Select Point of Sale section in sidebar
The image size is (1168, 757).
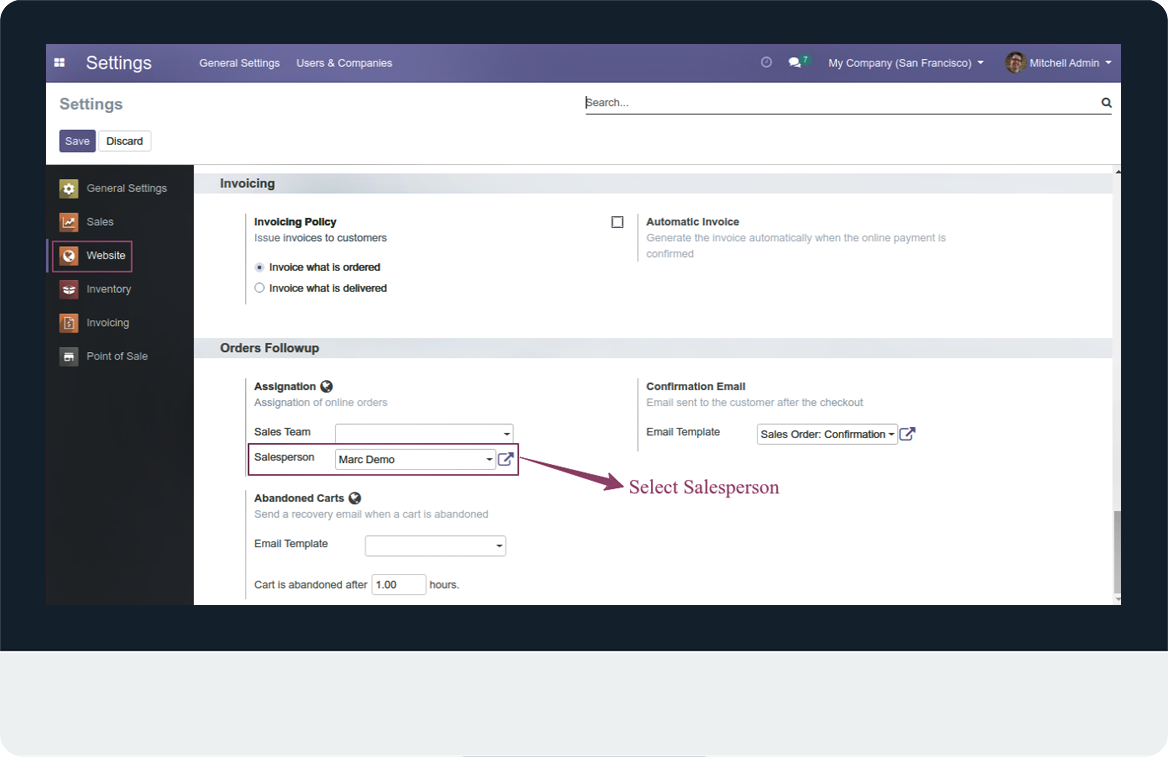[x=120, y=356]
